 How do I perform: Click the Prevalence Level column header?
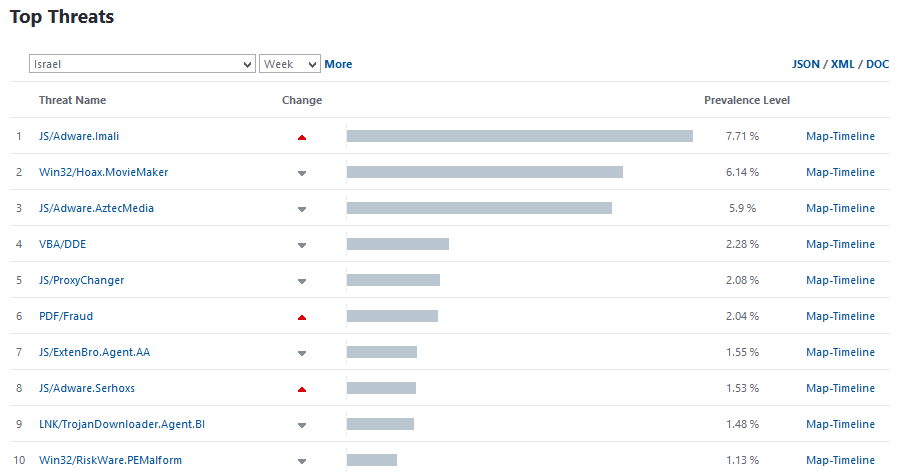click(746, 100)
